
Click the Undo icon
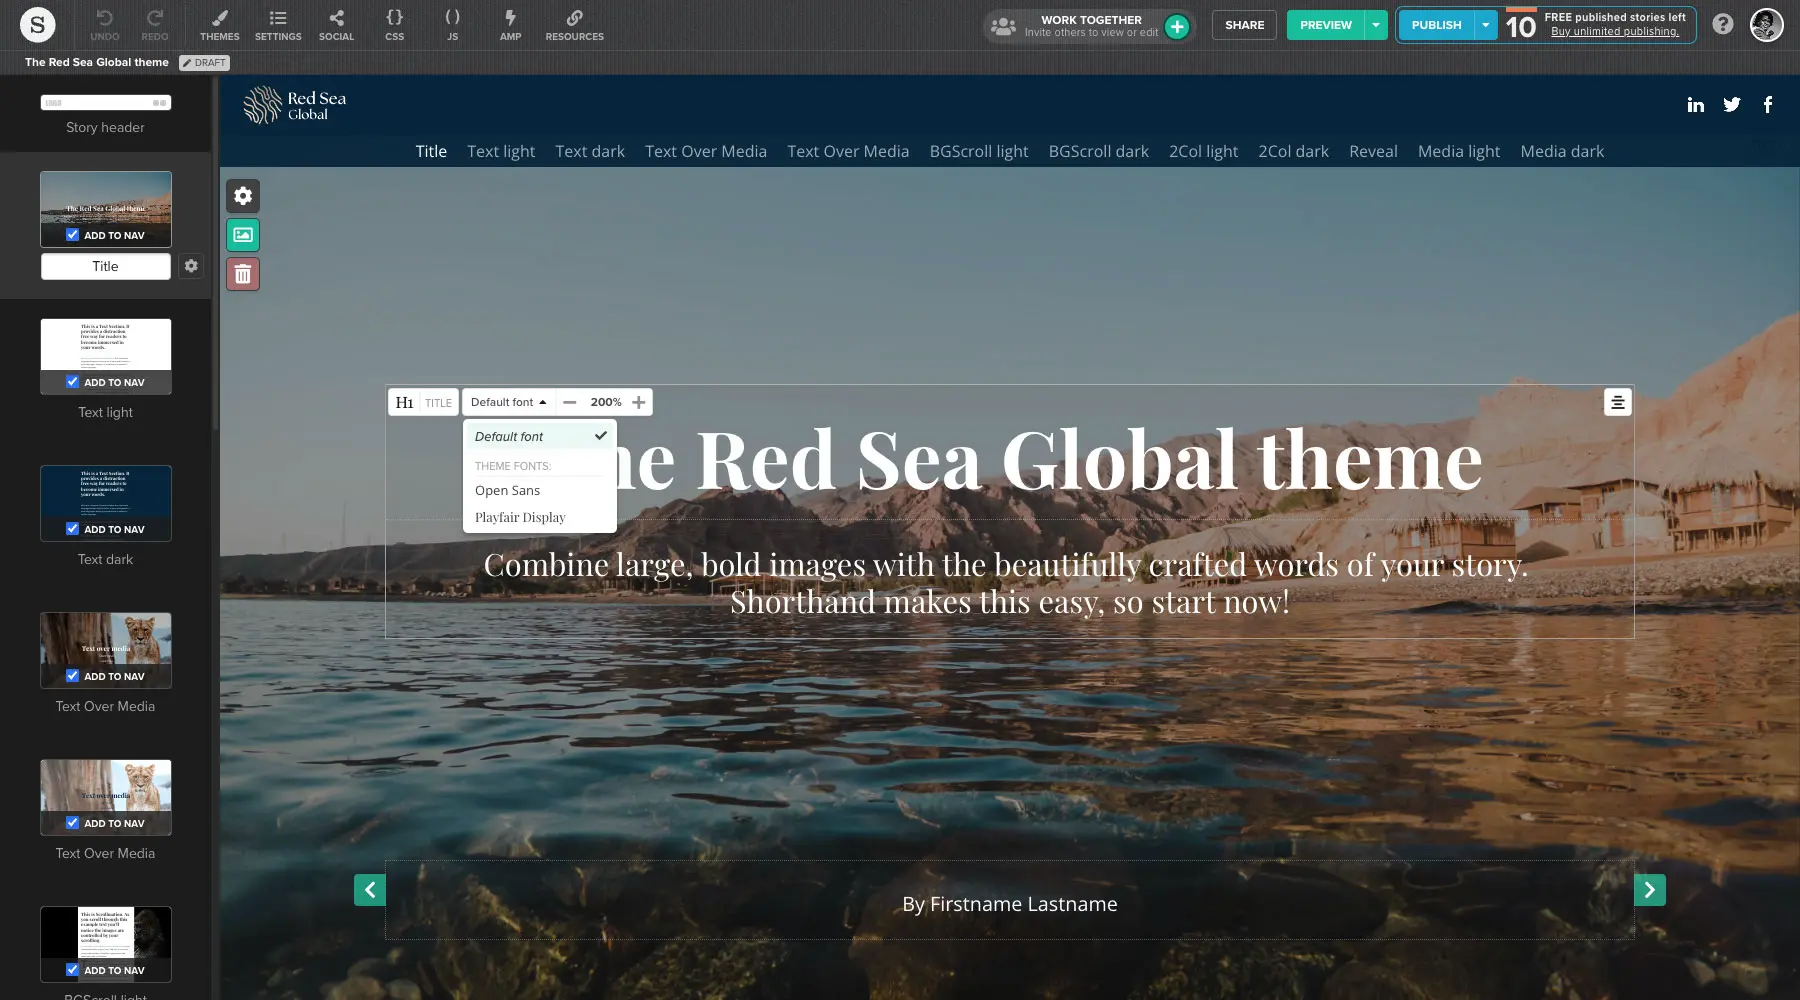coord(105,25)
